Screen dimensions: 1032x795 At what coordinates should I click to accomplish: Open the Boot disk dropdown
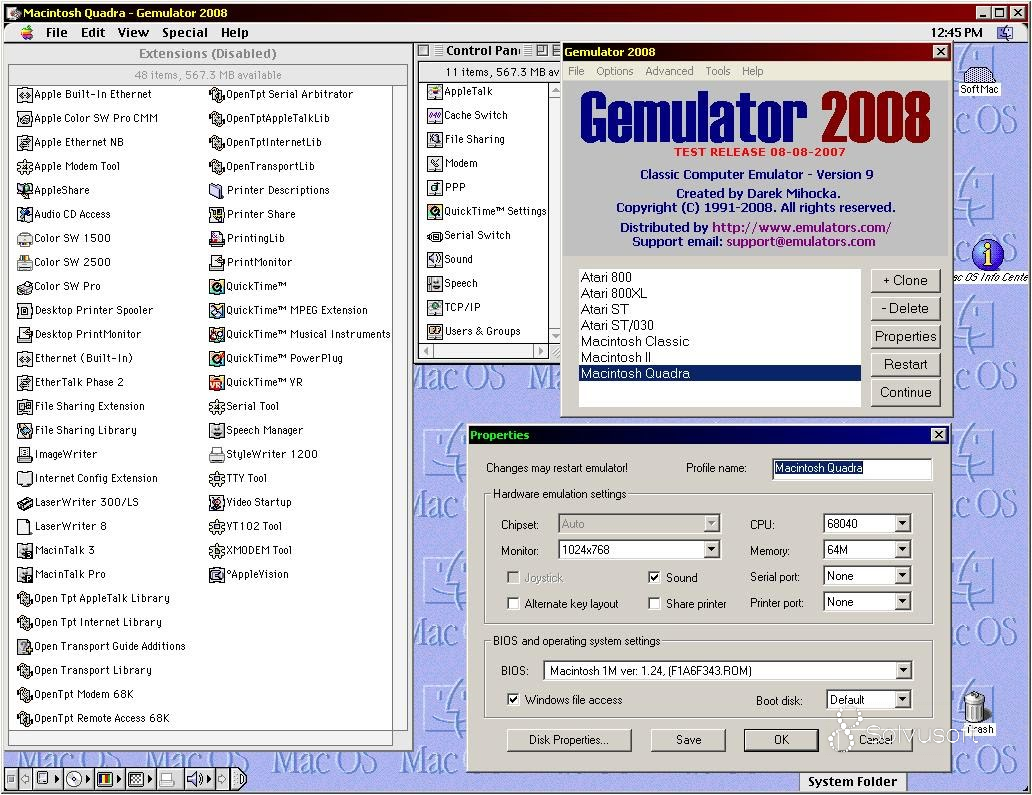coord(903,700)
